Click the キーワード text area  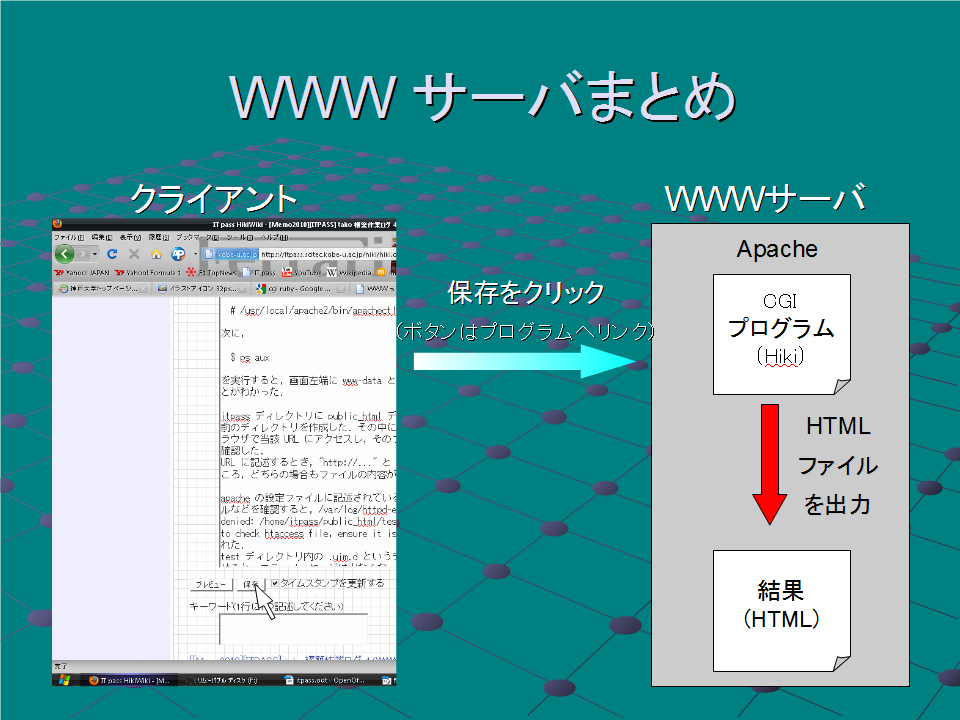(294, 628)
